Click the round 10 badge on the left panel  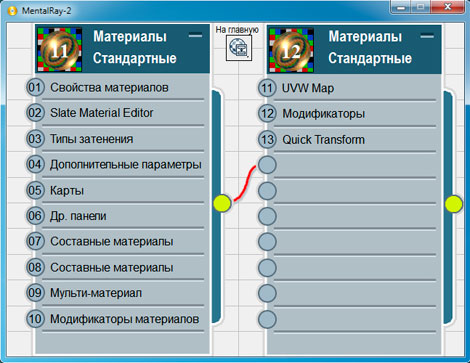[35, 319]
